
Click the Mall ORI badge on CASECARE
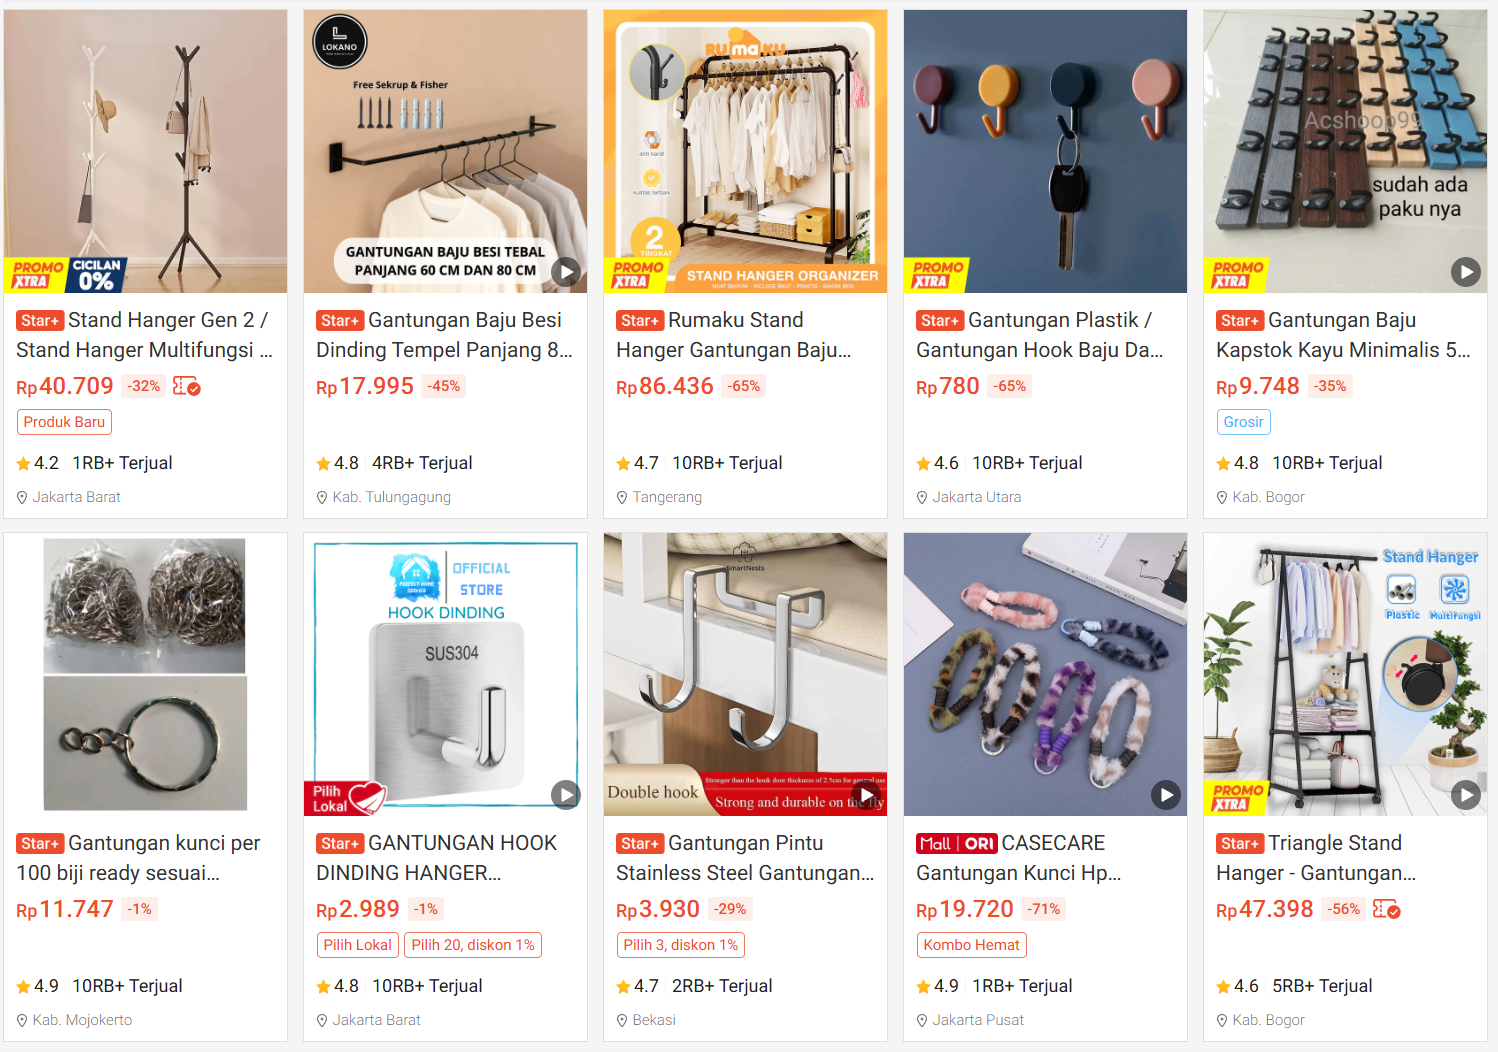(x=957, y=844)
